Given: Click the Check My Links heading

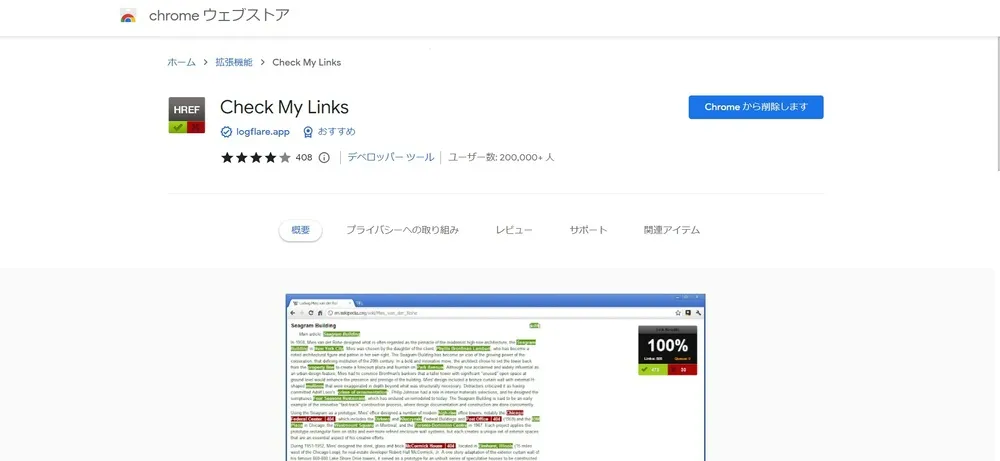Looking at the screenshot, I should [284, 107].
